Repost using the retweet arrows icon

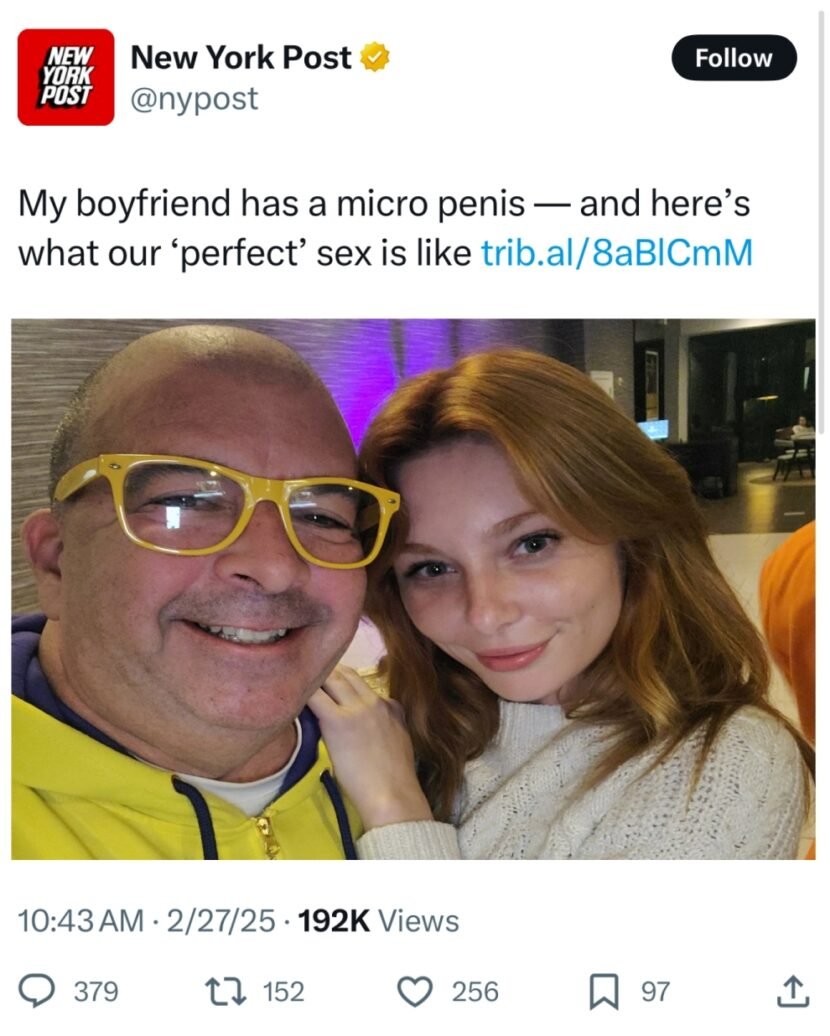225,991
